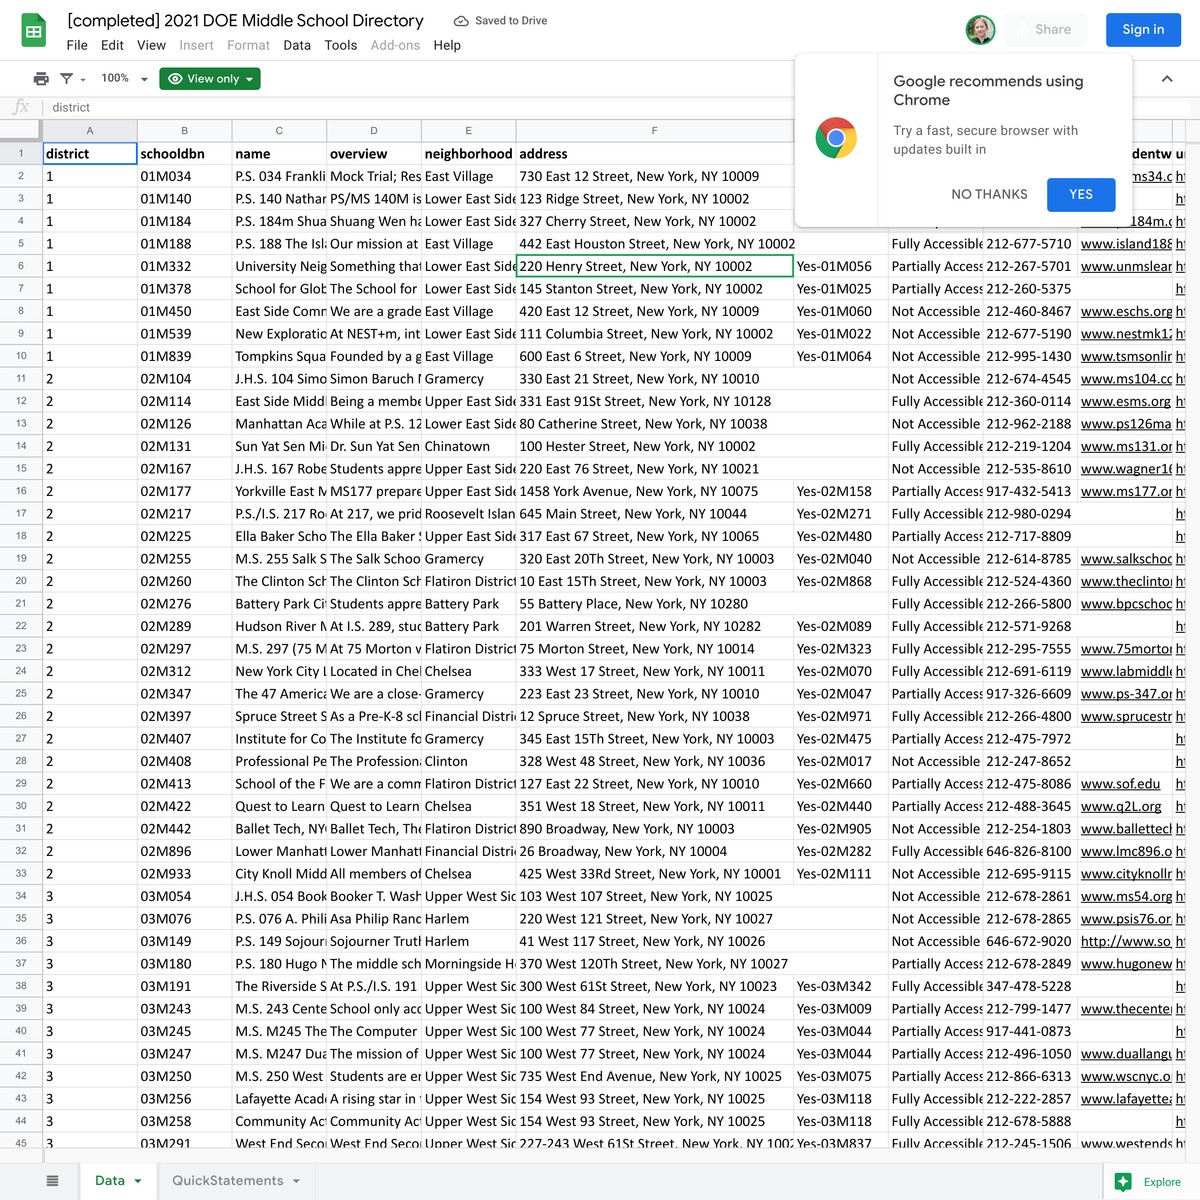This screenshot has height=1200, width=1200.
Task: Open the Edit menu
Action: [x=112, y=45]
